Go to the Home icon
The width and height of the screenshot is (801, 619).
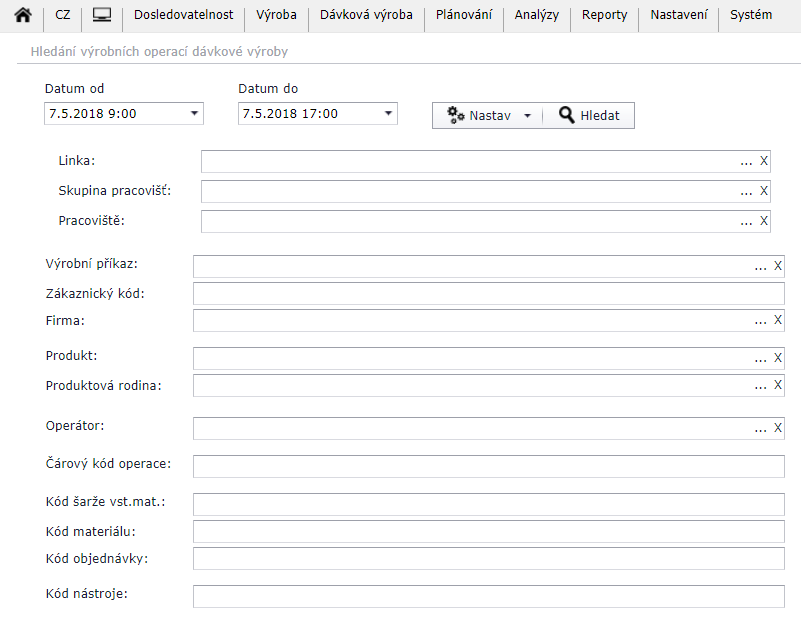pos(22,16)
